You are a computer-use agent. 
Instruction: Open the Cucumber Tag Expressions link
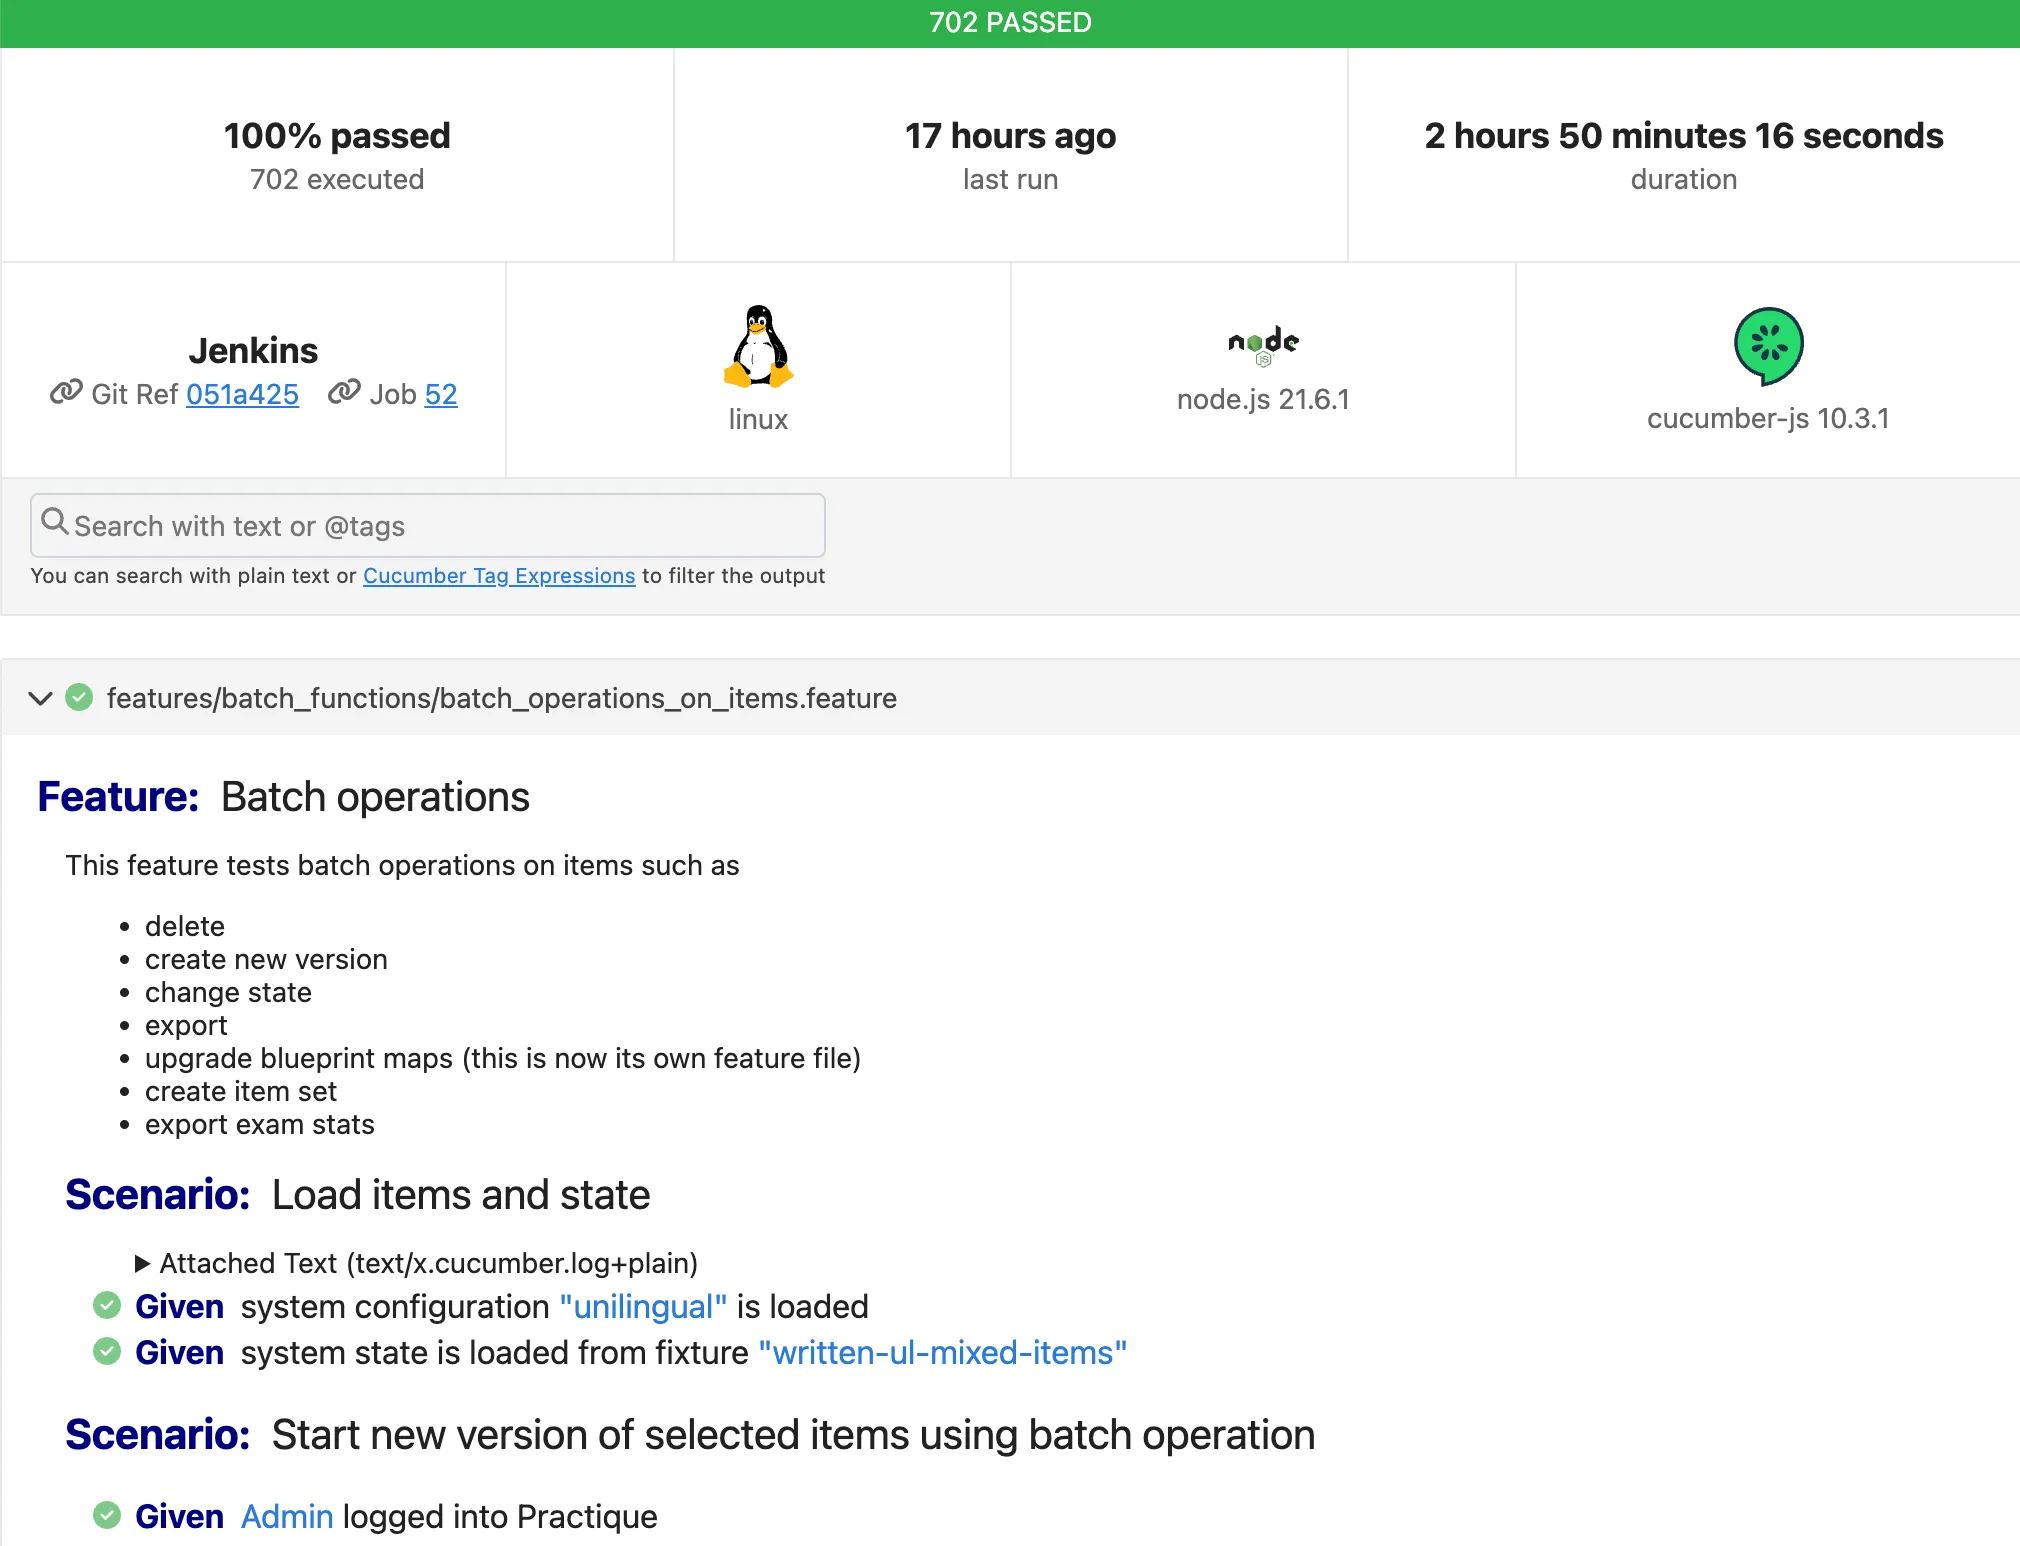(499, 575)
